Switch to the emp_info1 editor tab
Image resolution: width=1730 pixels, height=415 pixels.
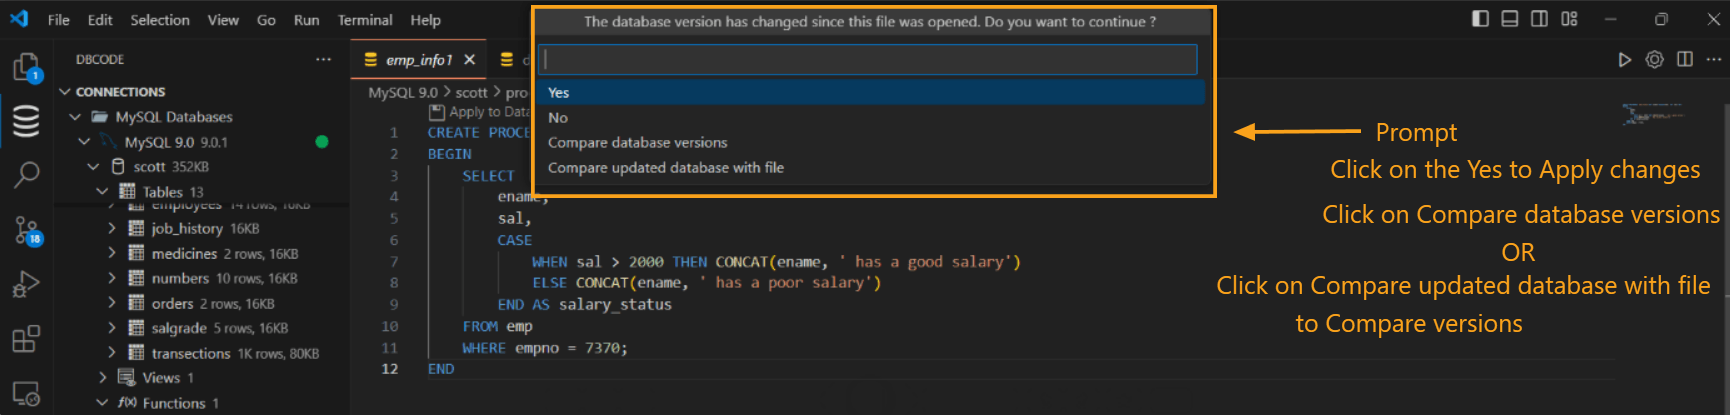click(x=419, y=60)
